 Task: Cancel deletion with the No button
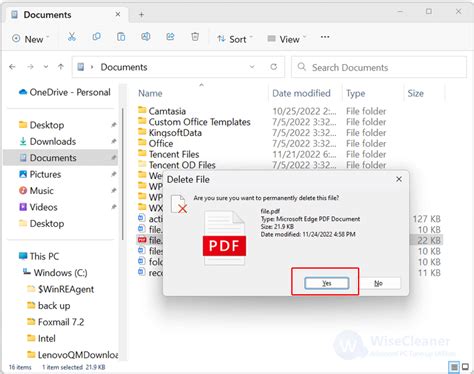[x=379, y=283]
